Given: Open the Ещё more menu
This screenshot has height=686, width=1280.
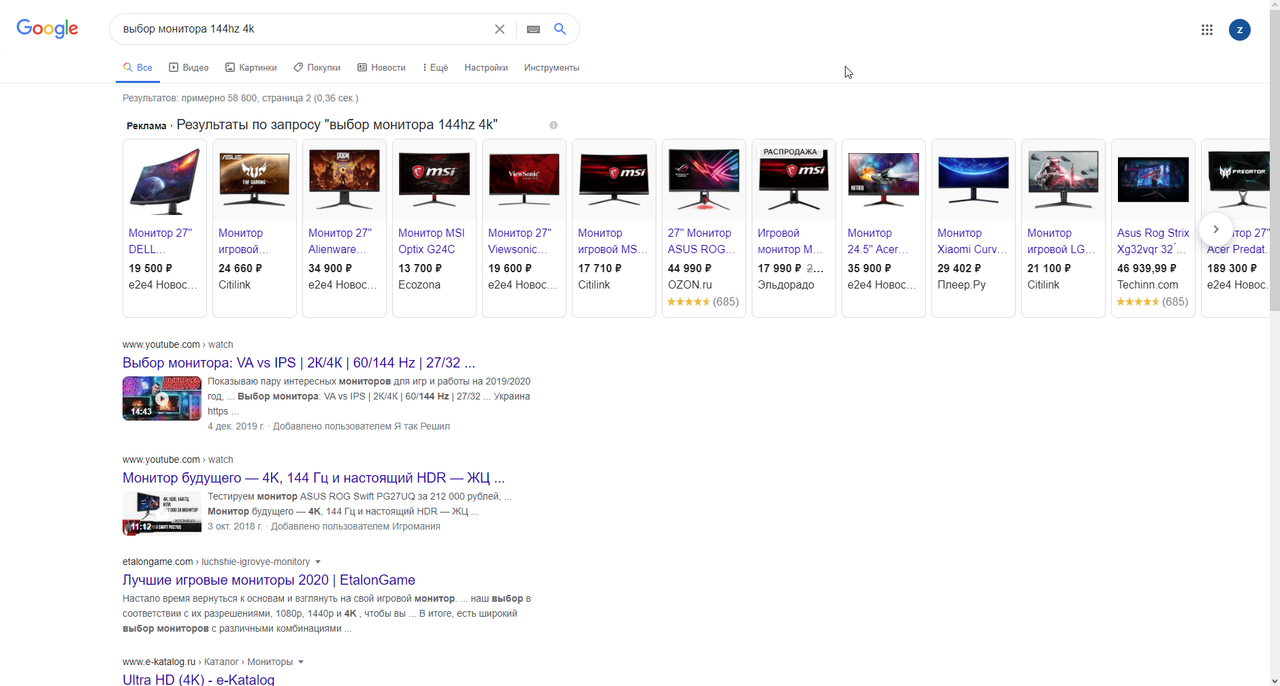Looking at the screenshot, I should click(435, 68).
